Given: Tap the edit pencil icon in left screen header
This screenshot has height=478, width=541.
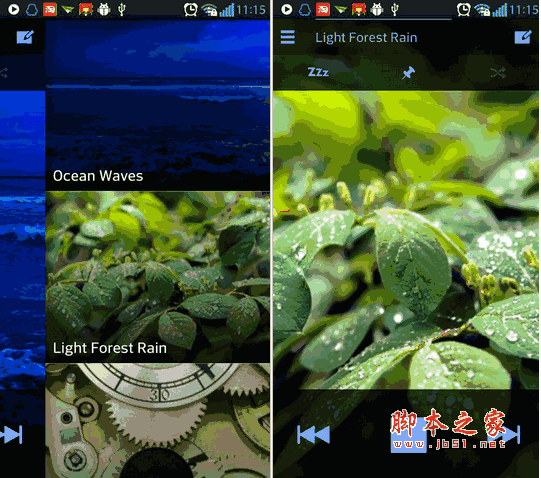Looking at the screenshot, I should point(25,37).
